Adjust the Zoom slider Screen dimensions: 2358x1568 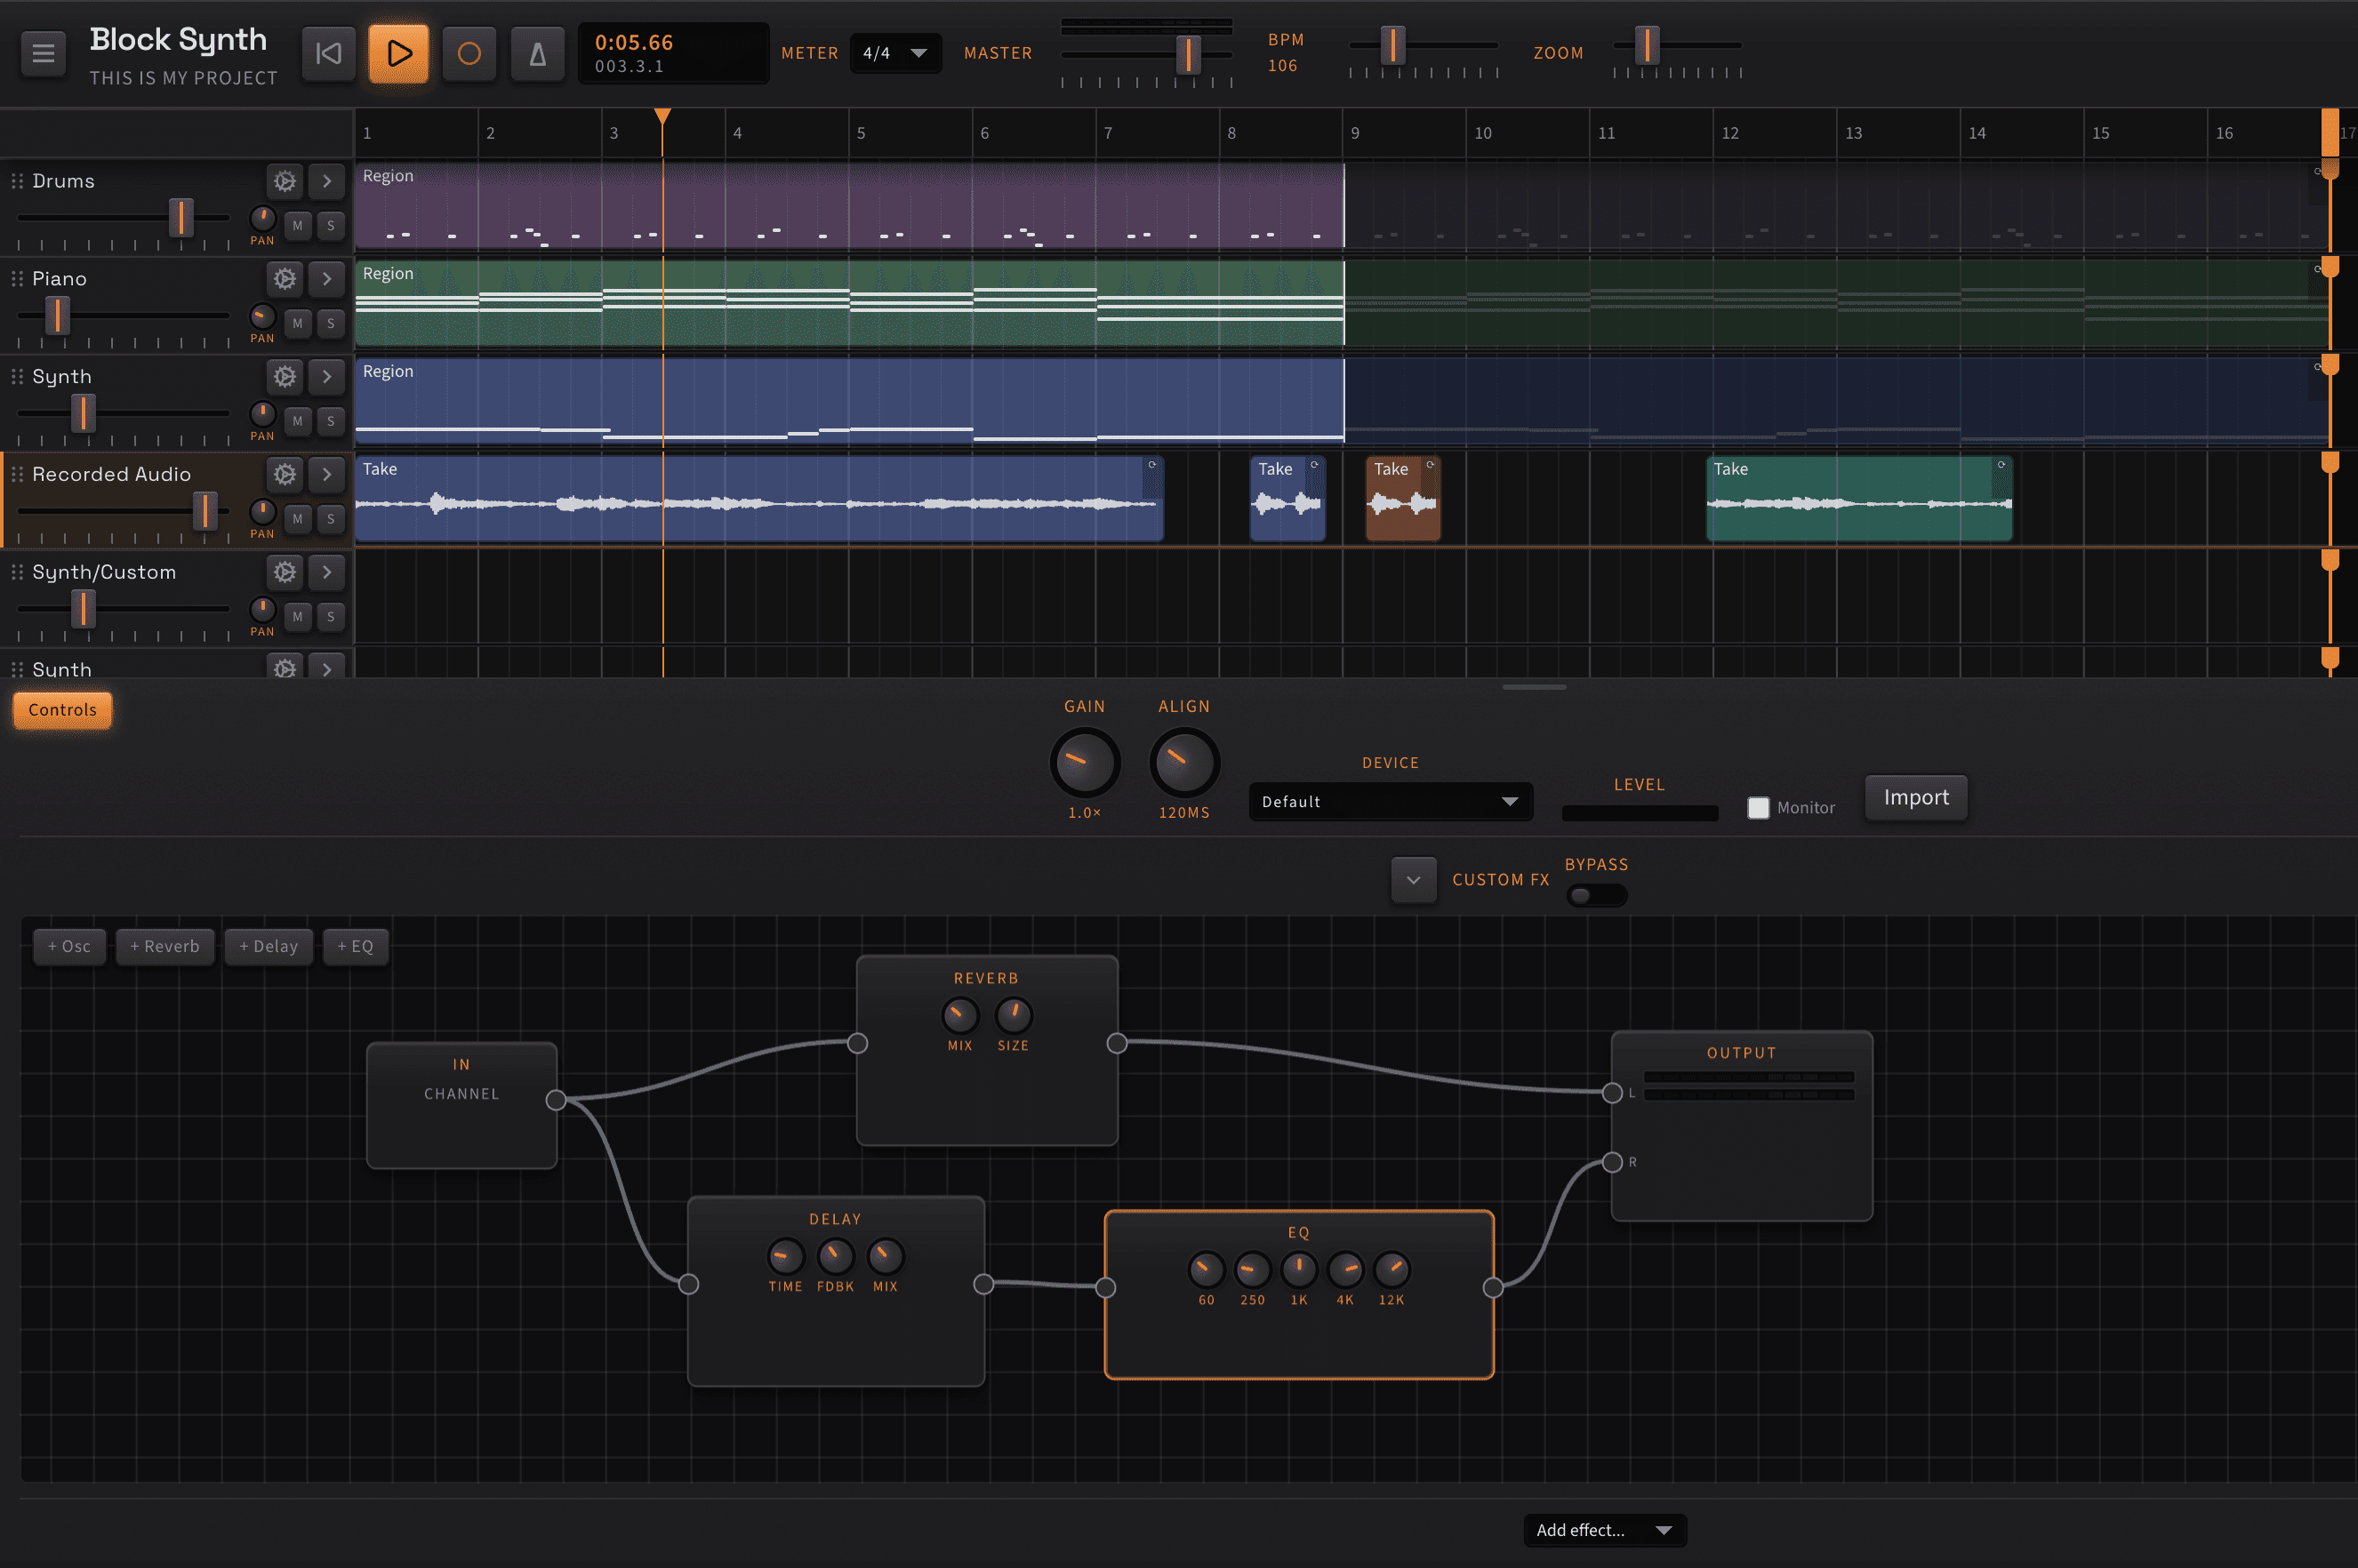pyautogui.click(x=1647, y=45)
